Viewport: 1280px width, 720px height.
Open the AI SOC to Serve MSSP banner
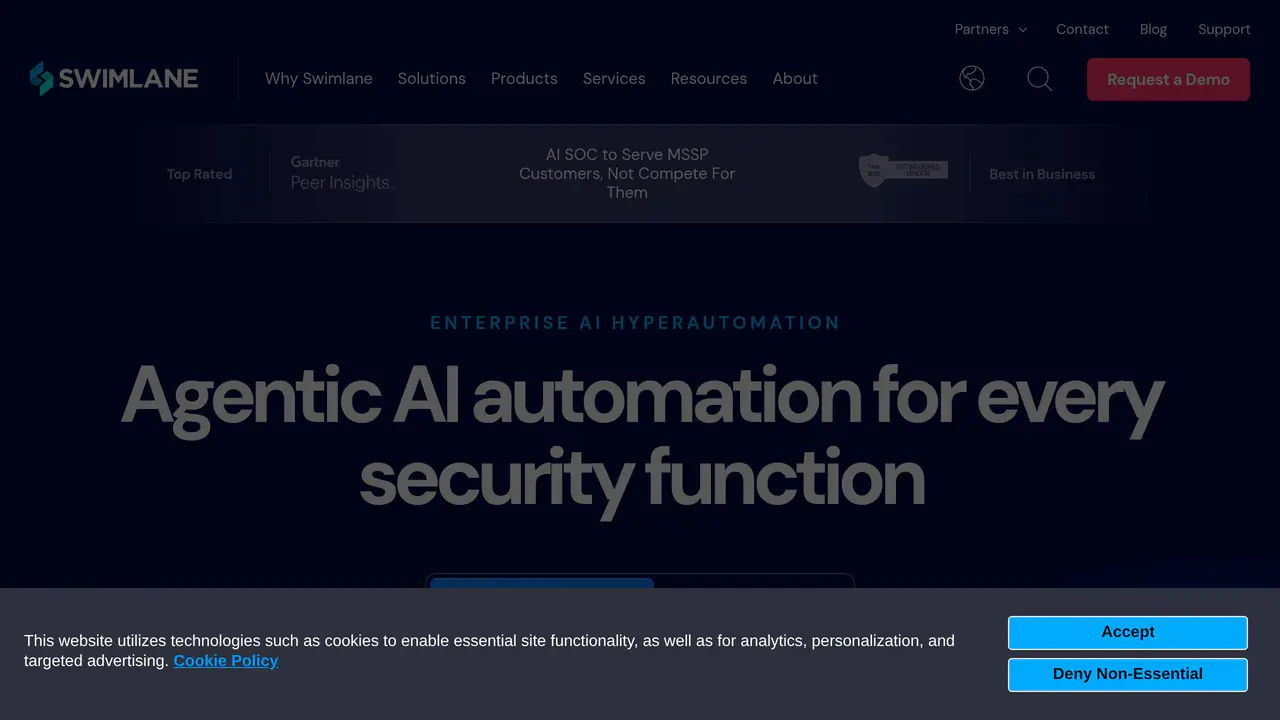coord(627,173)
